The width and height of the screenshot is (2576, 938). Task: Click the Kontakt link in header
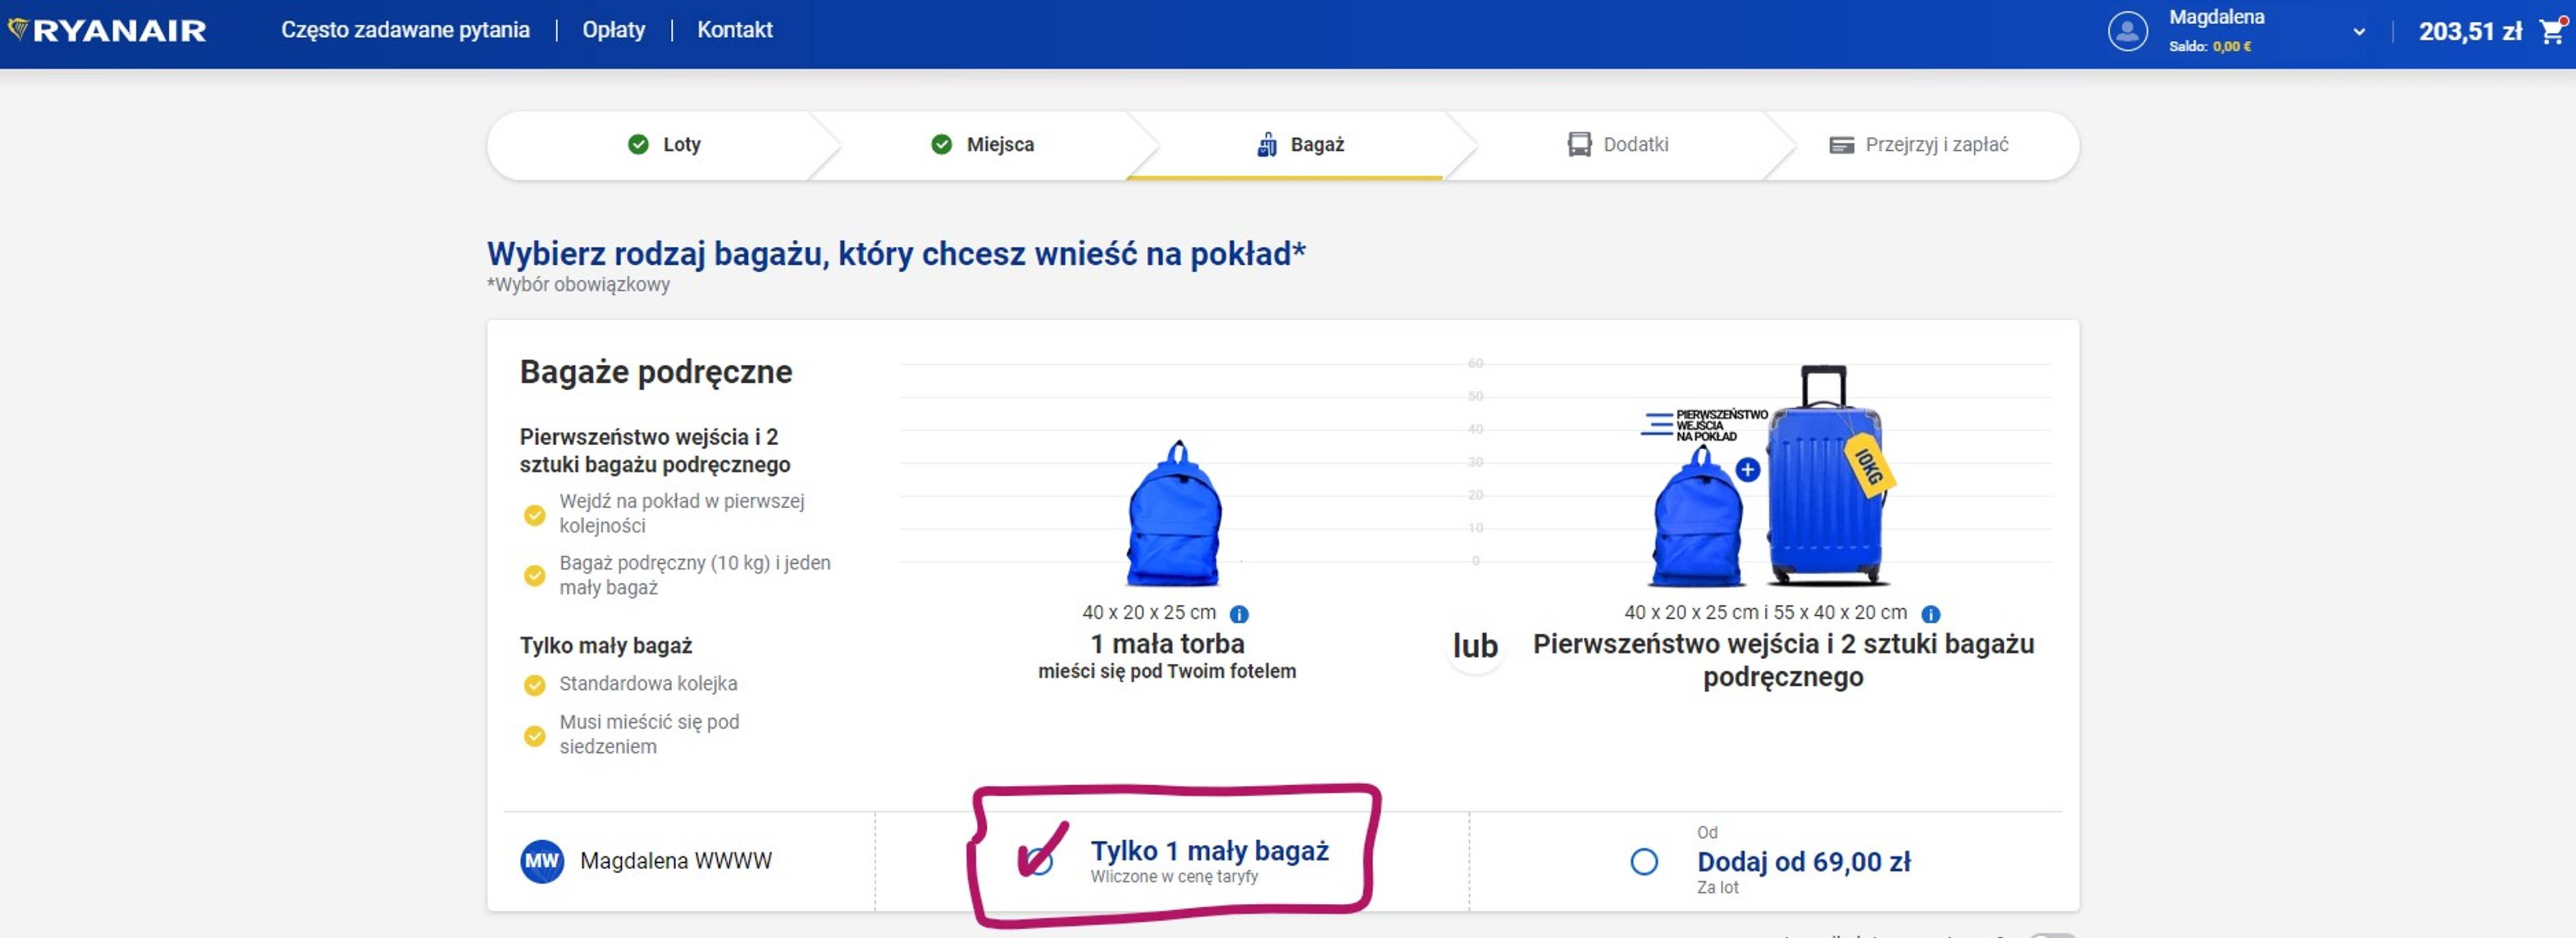coord(734,30)
